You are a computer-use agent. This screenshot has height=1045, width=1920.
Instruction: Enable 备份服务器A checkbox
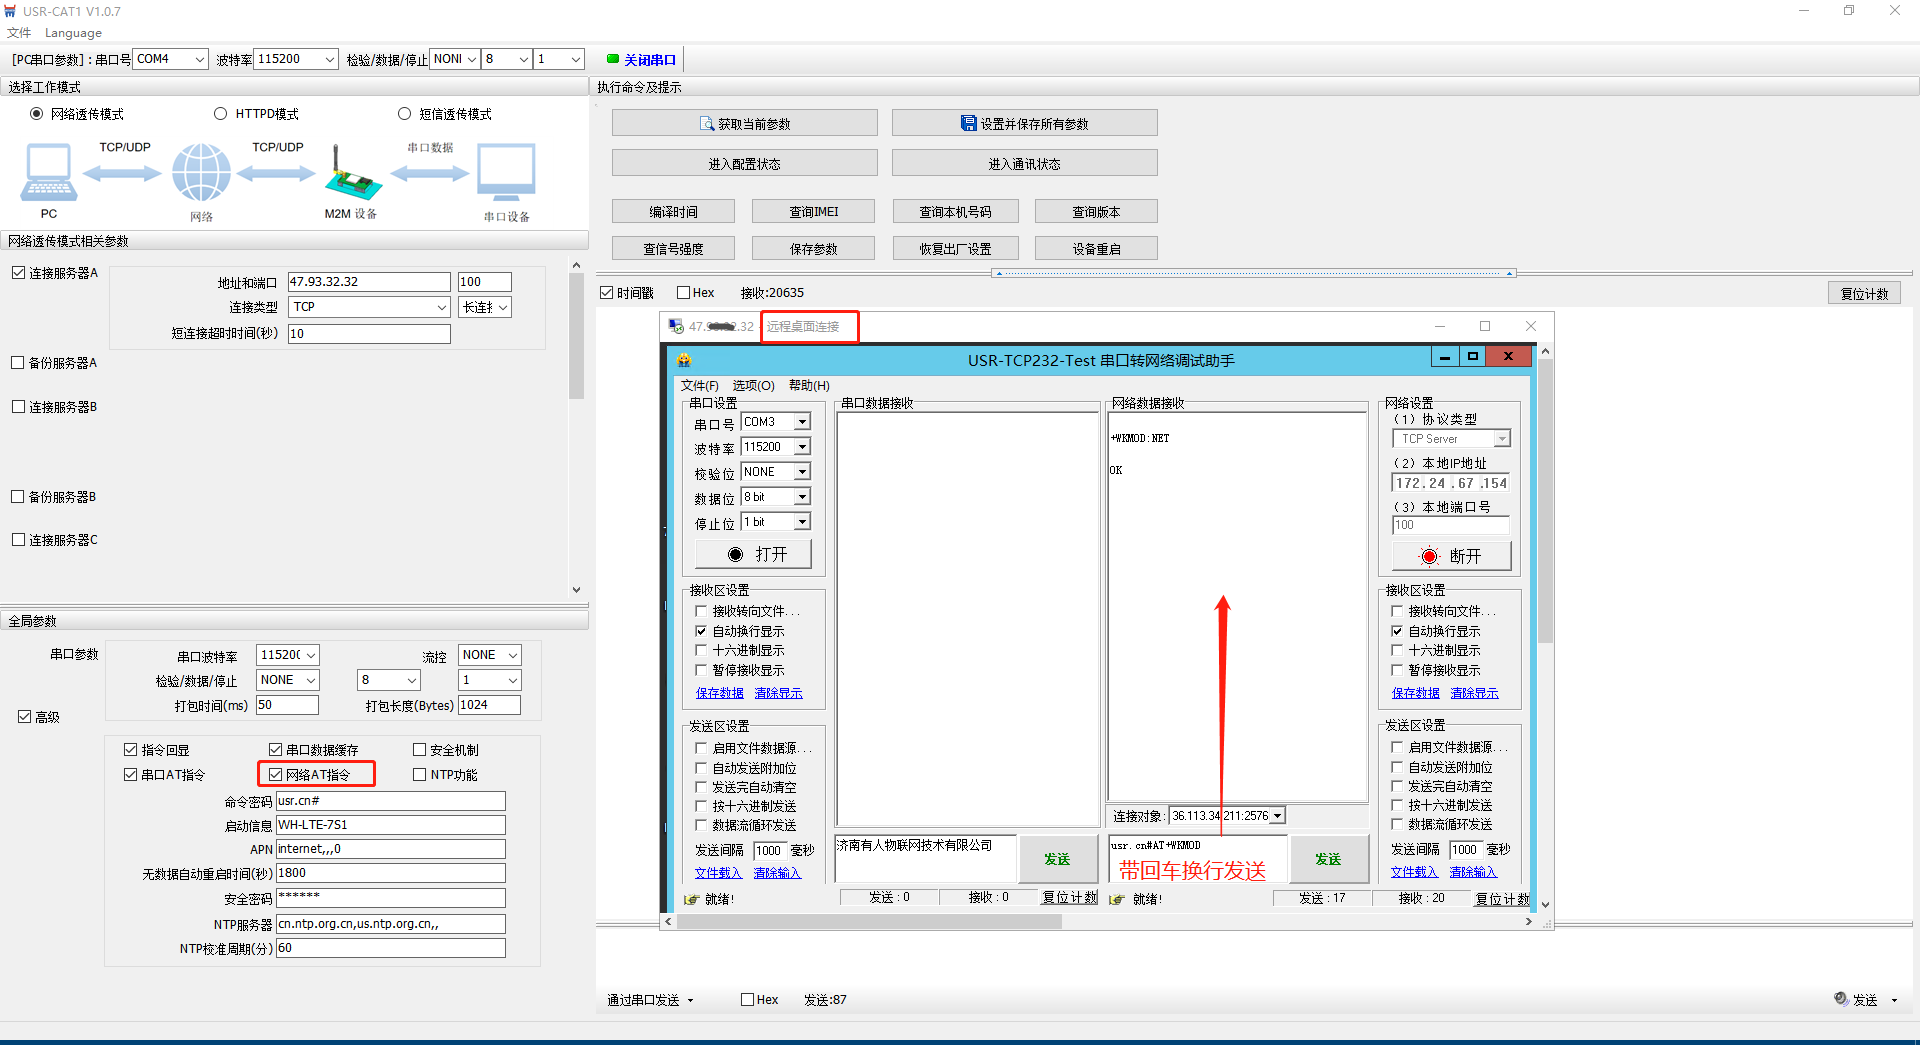pos(18,362)
